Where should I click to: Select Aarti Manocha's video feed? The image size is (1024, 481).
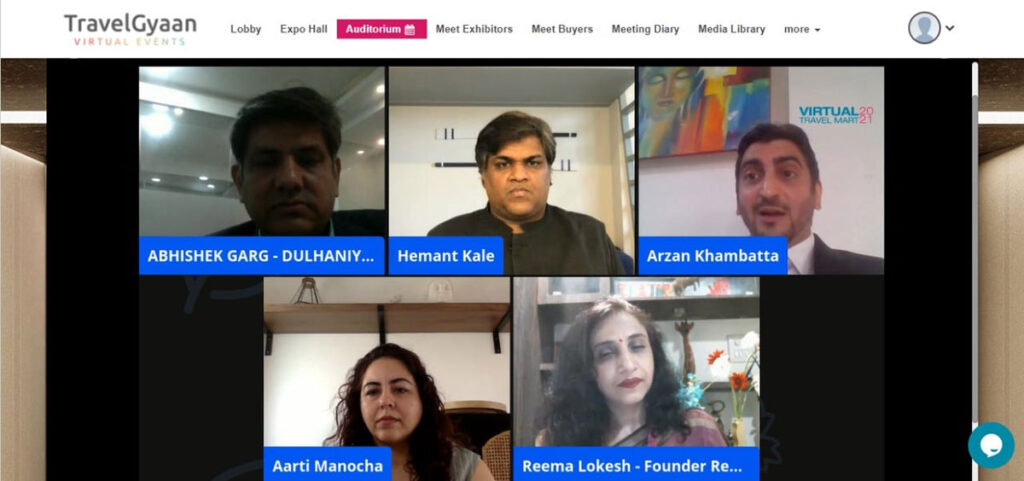(x=387, y=379)
